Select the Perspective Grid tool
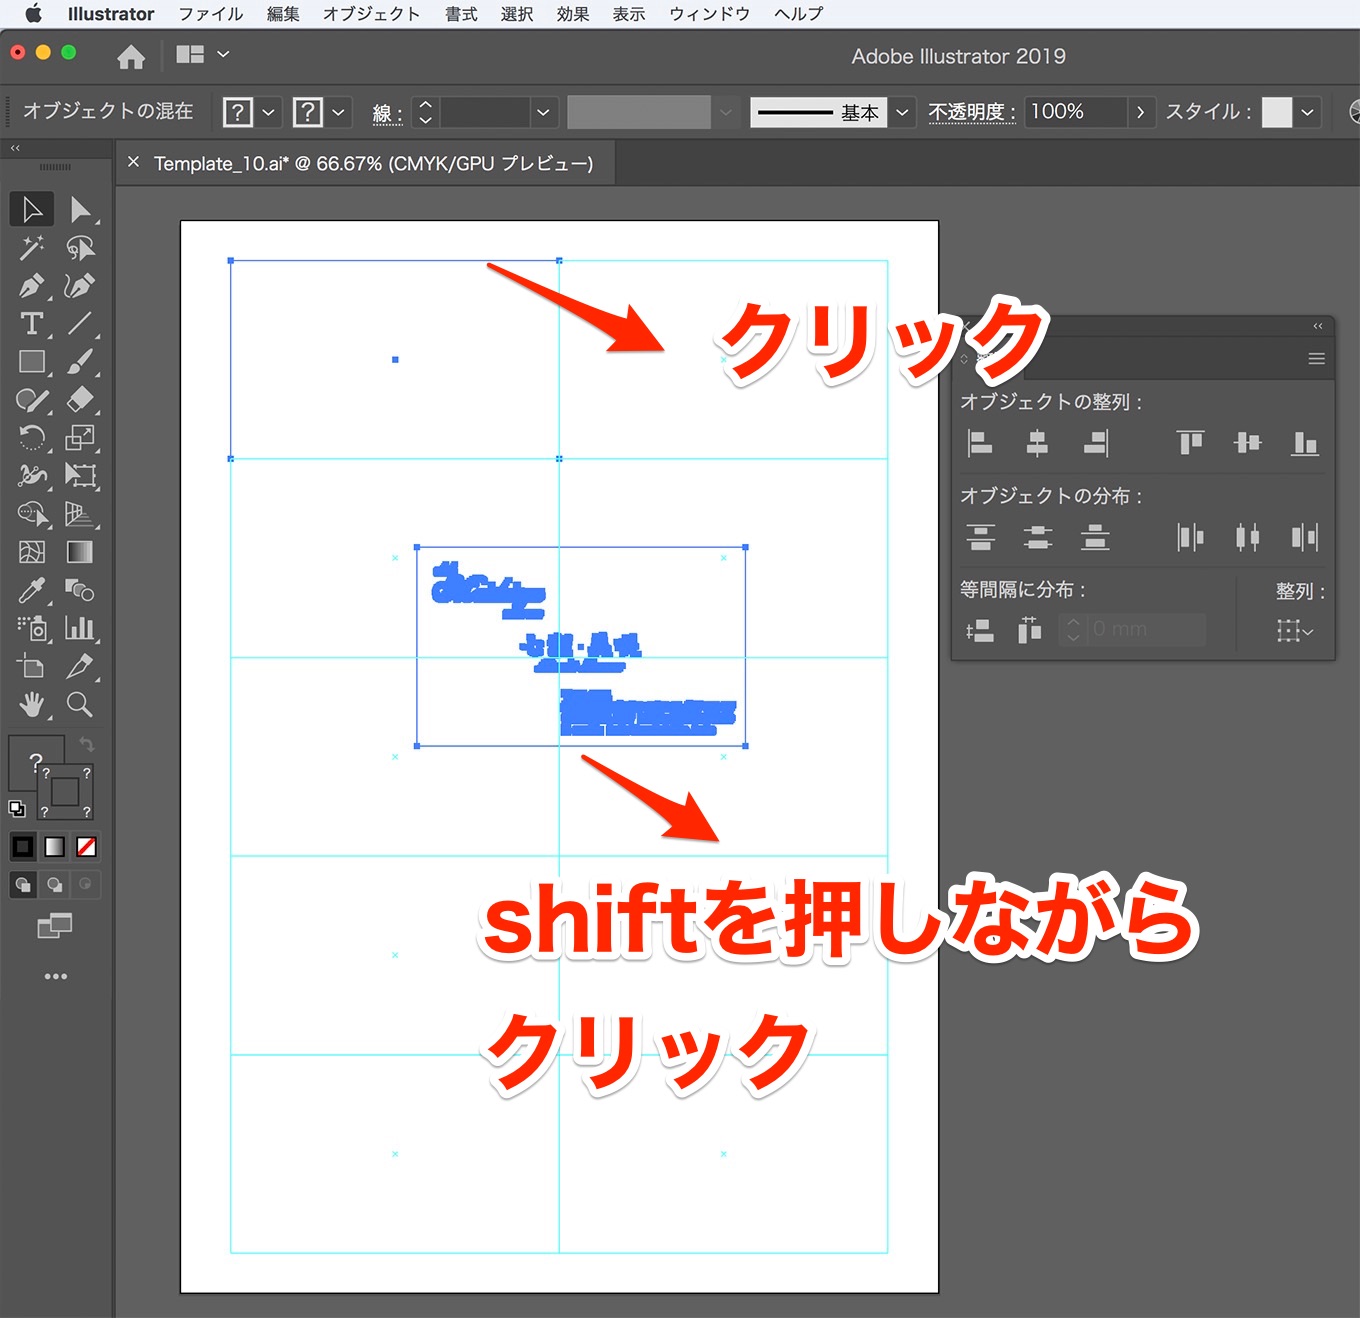This screenshot has width=1360, height=1318. [x=80, y=514]
